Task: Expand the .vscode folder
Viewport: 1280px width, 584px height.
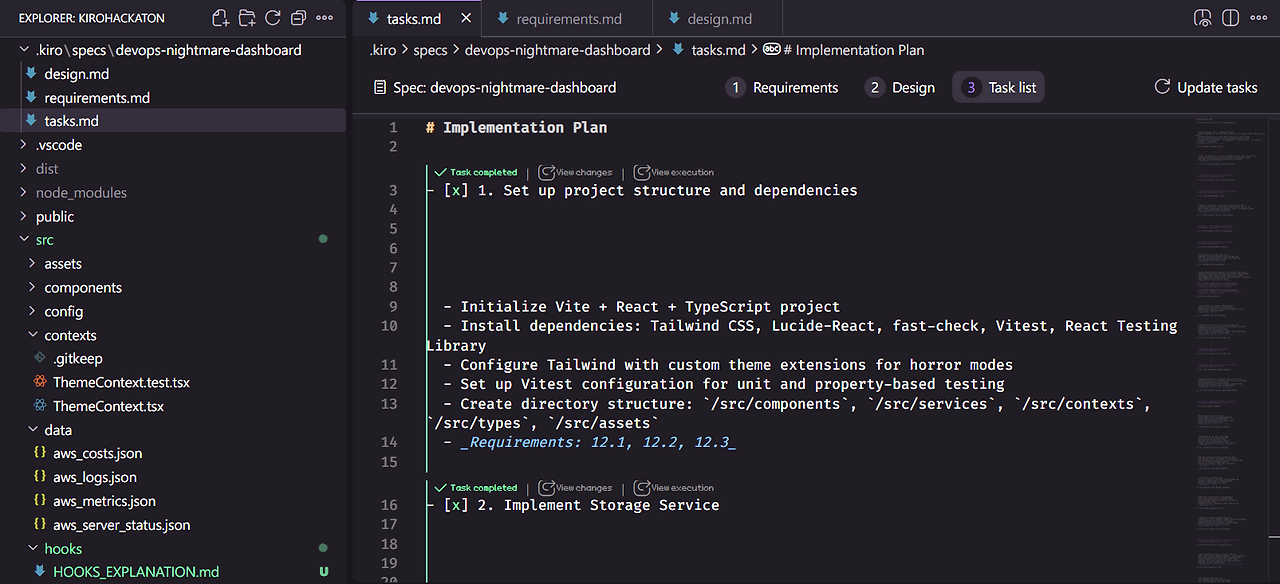Action: (x=25, y=145)
